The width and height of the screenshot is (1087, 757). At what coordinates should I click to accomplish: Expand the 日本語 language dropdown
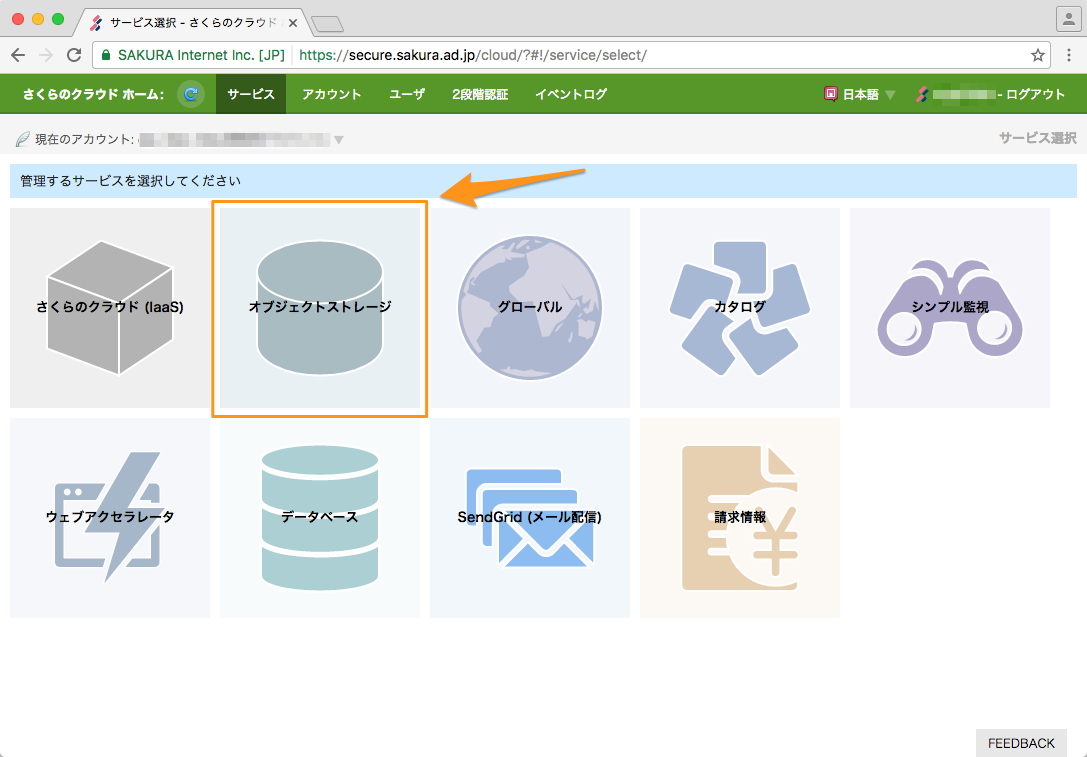tap(860, 94)
